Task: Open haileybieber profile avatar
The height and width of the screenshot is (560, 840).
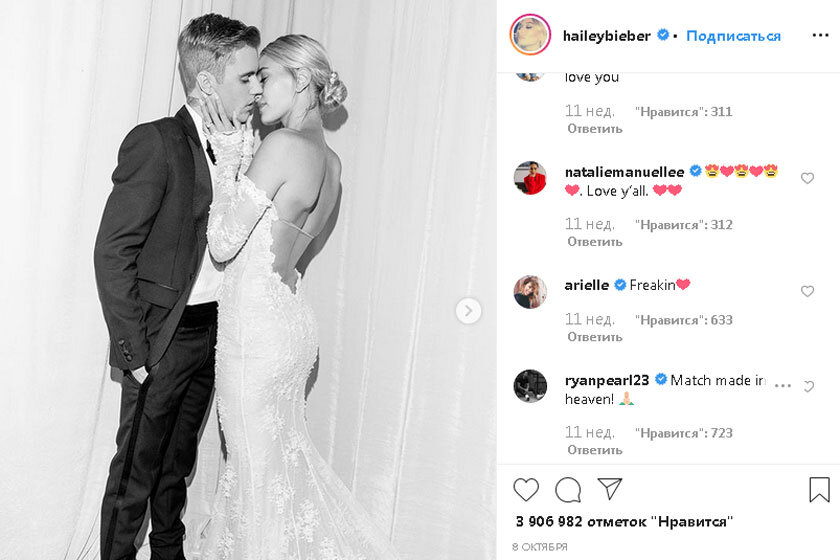Action: click(x=530, y=35)
